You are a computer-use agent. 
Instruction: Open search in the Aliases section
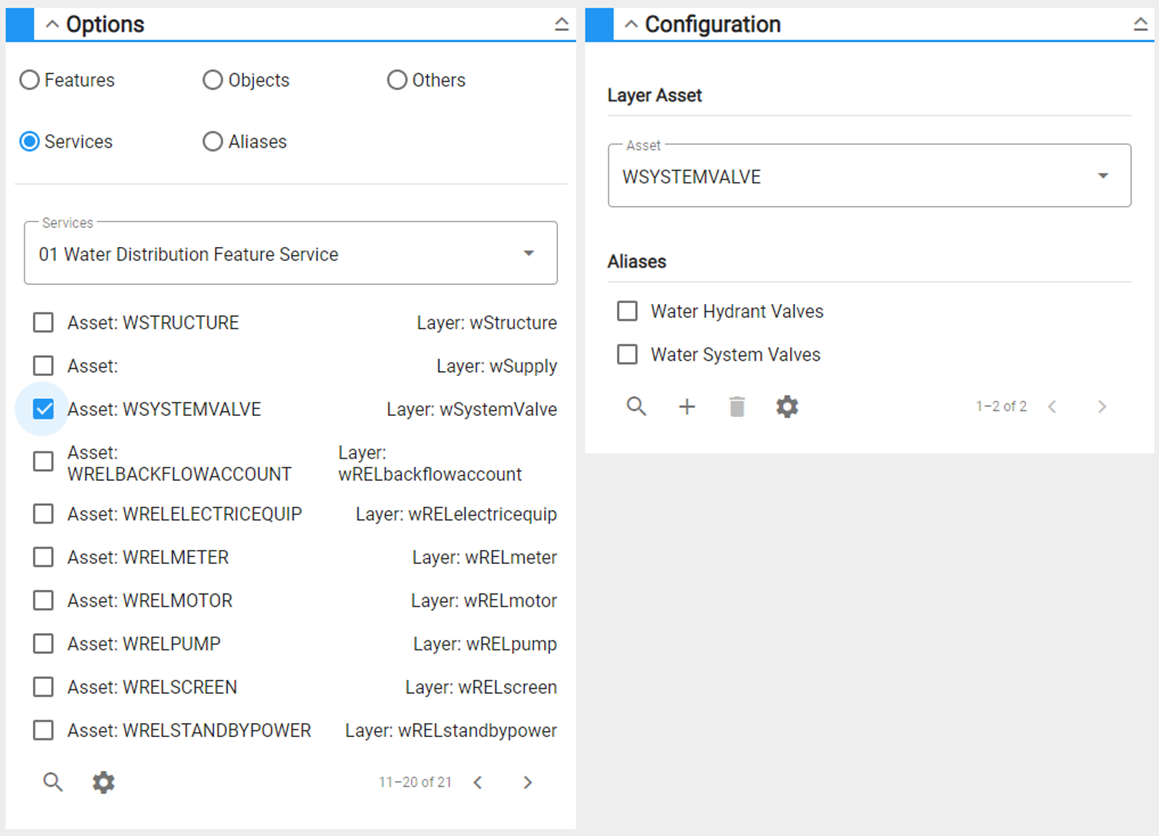[x=636, y=406]
